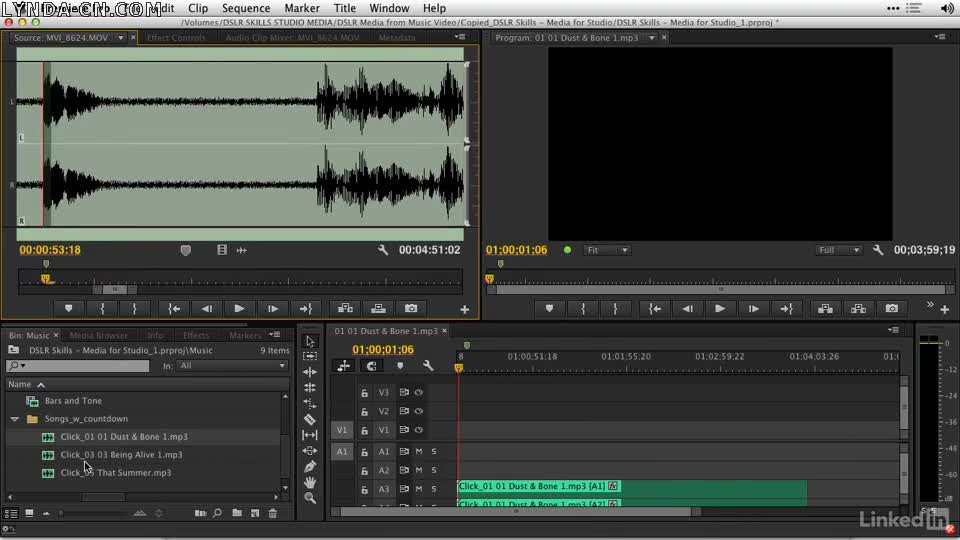Image resolution: width=960 pixels, height=540 pixels.
Task: Open the Marker menu
Action: (x=302, y=8)
